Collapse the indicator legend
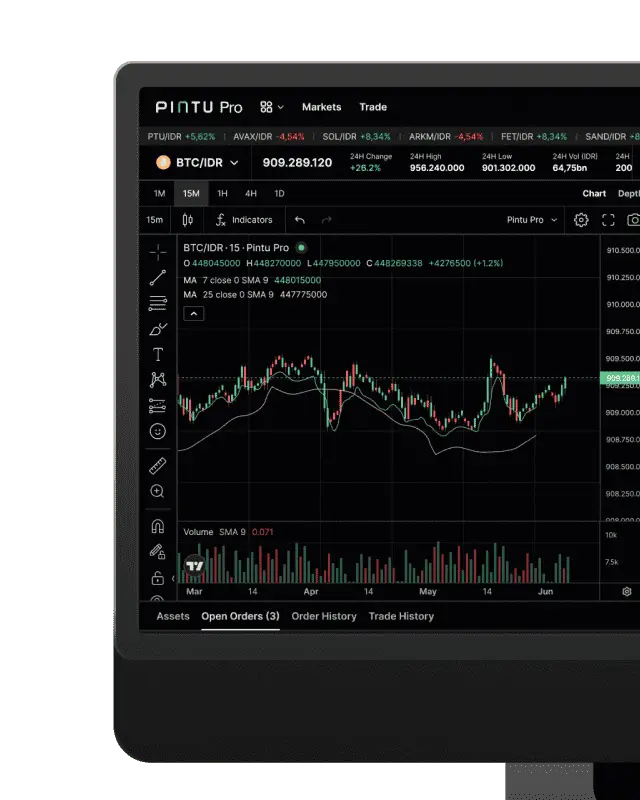Image resolution: width=640 pixels, height=800 pixels. 193,313
